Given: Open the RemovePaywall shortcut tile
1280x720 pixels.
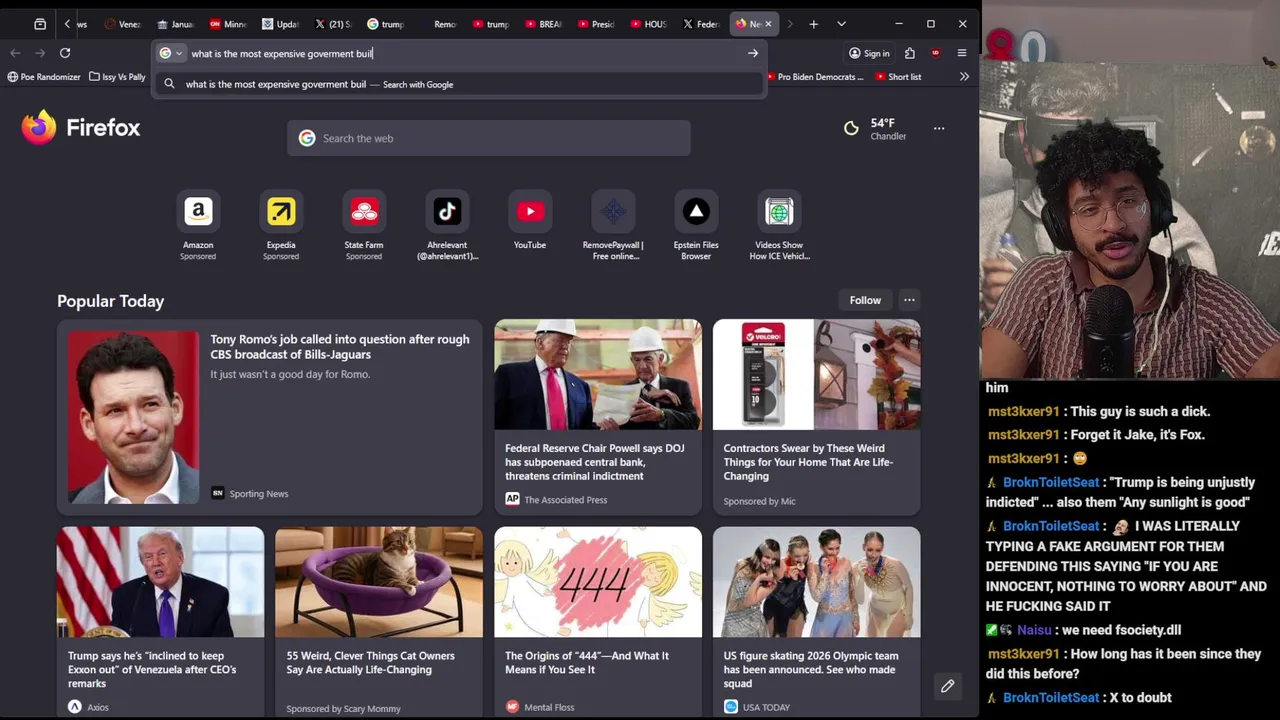Looking at the screenshot, I should coord(613,227).
